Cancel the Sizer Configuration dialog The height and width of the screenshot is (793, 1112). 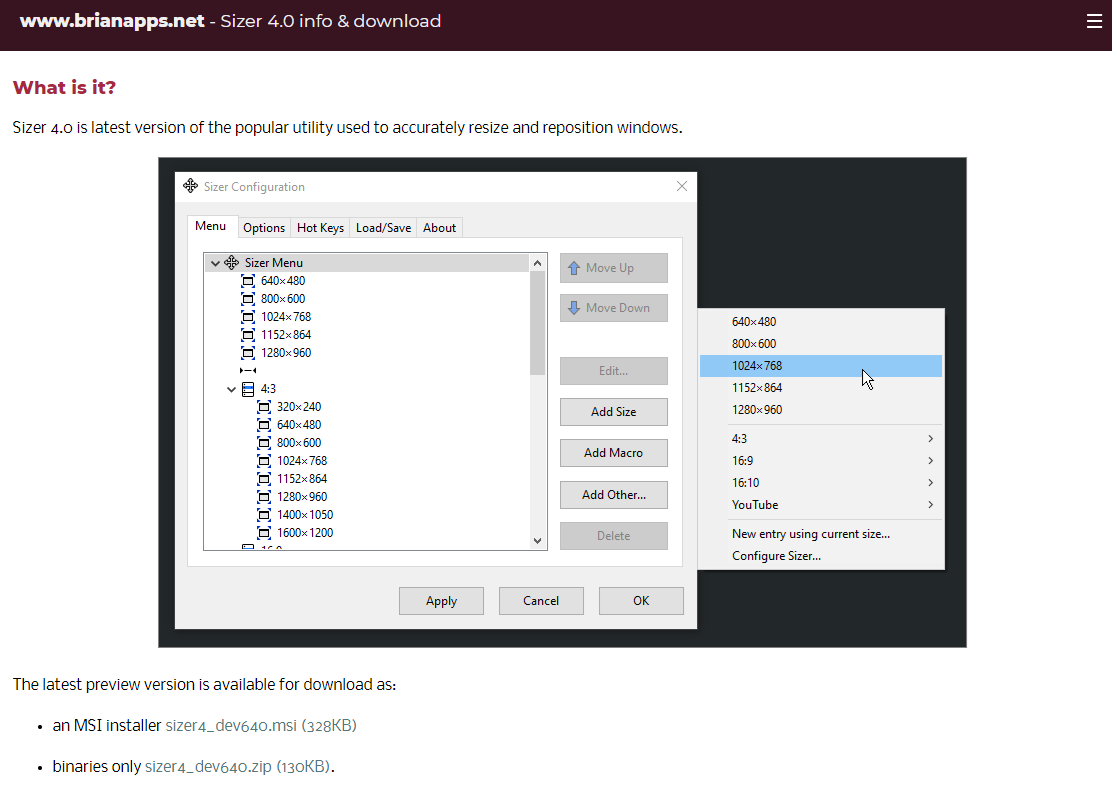coord(541,601)
